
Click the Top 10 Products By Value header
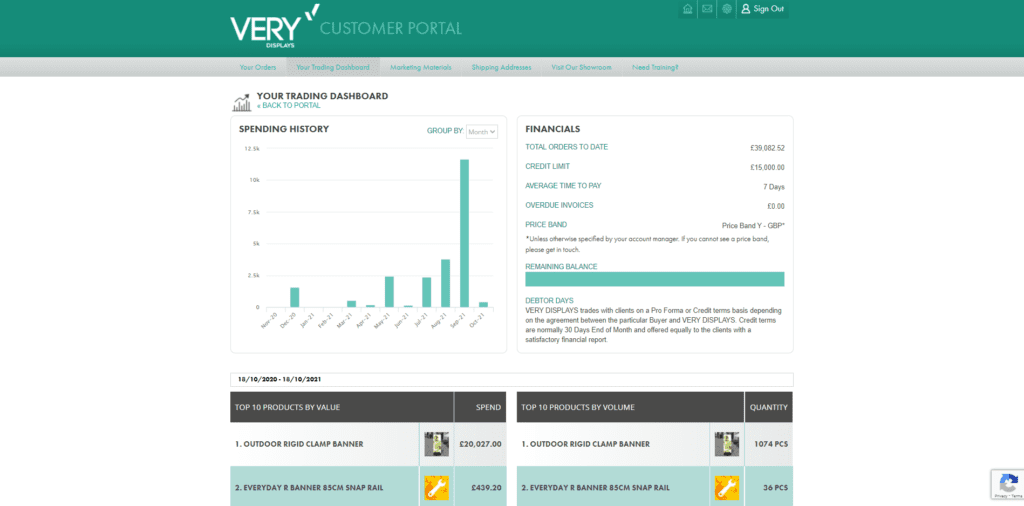point(342,407)
